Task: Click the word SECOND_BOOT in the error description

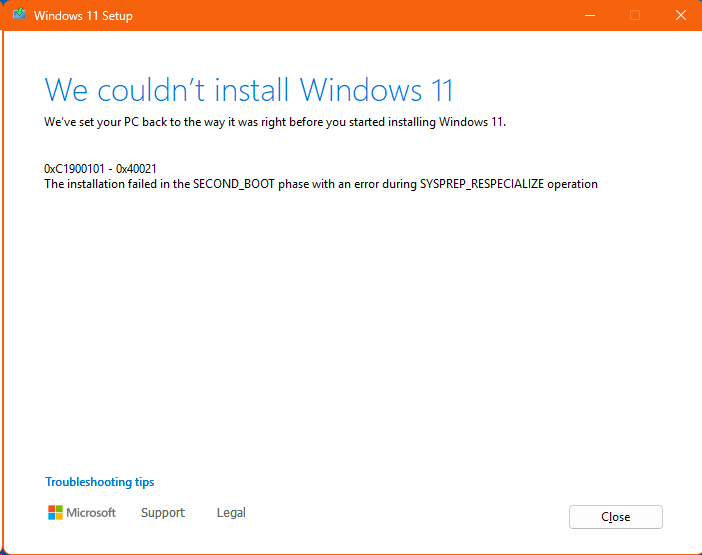Action: (234, 184)
